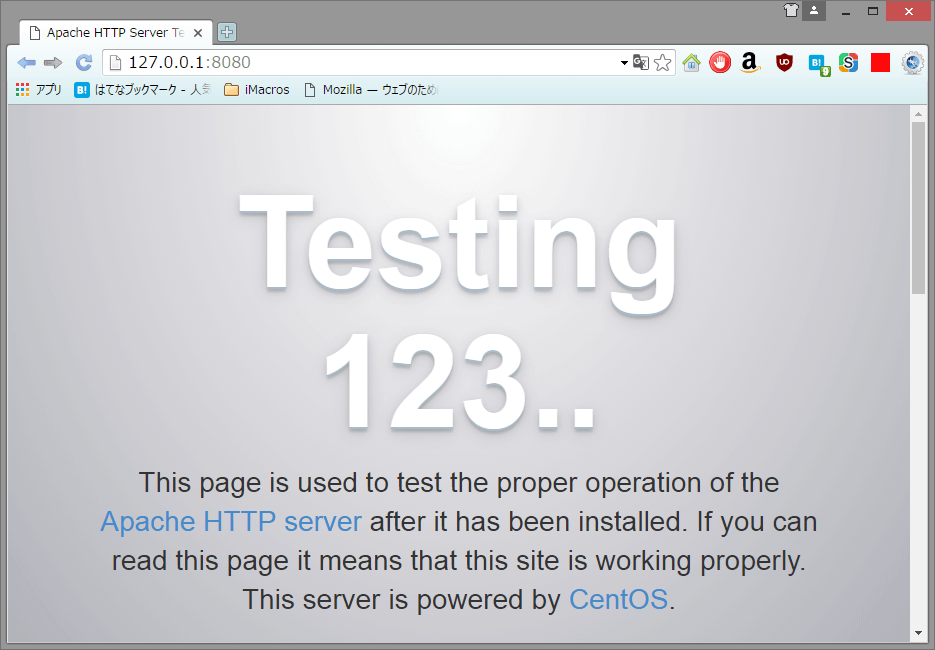Open the アプリ apps shortcut
Viewport: 935px width, 650px height.
click(39, 89)
